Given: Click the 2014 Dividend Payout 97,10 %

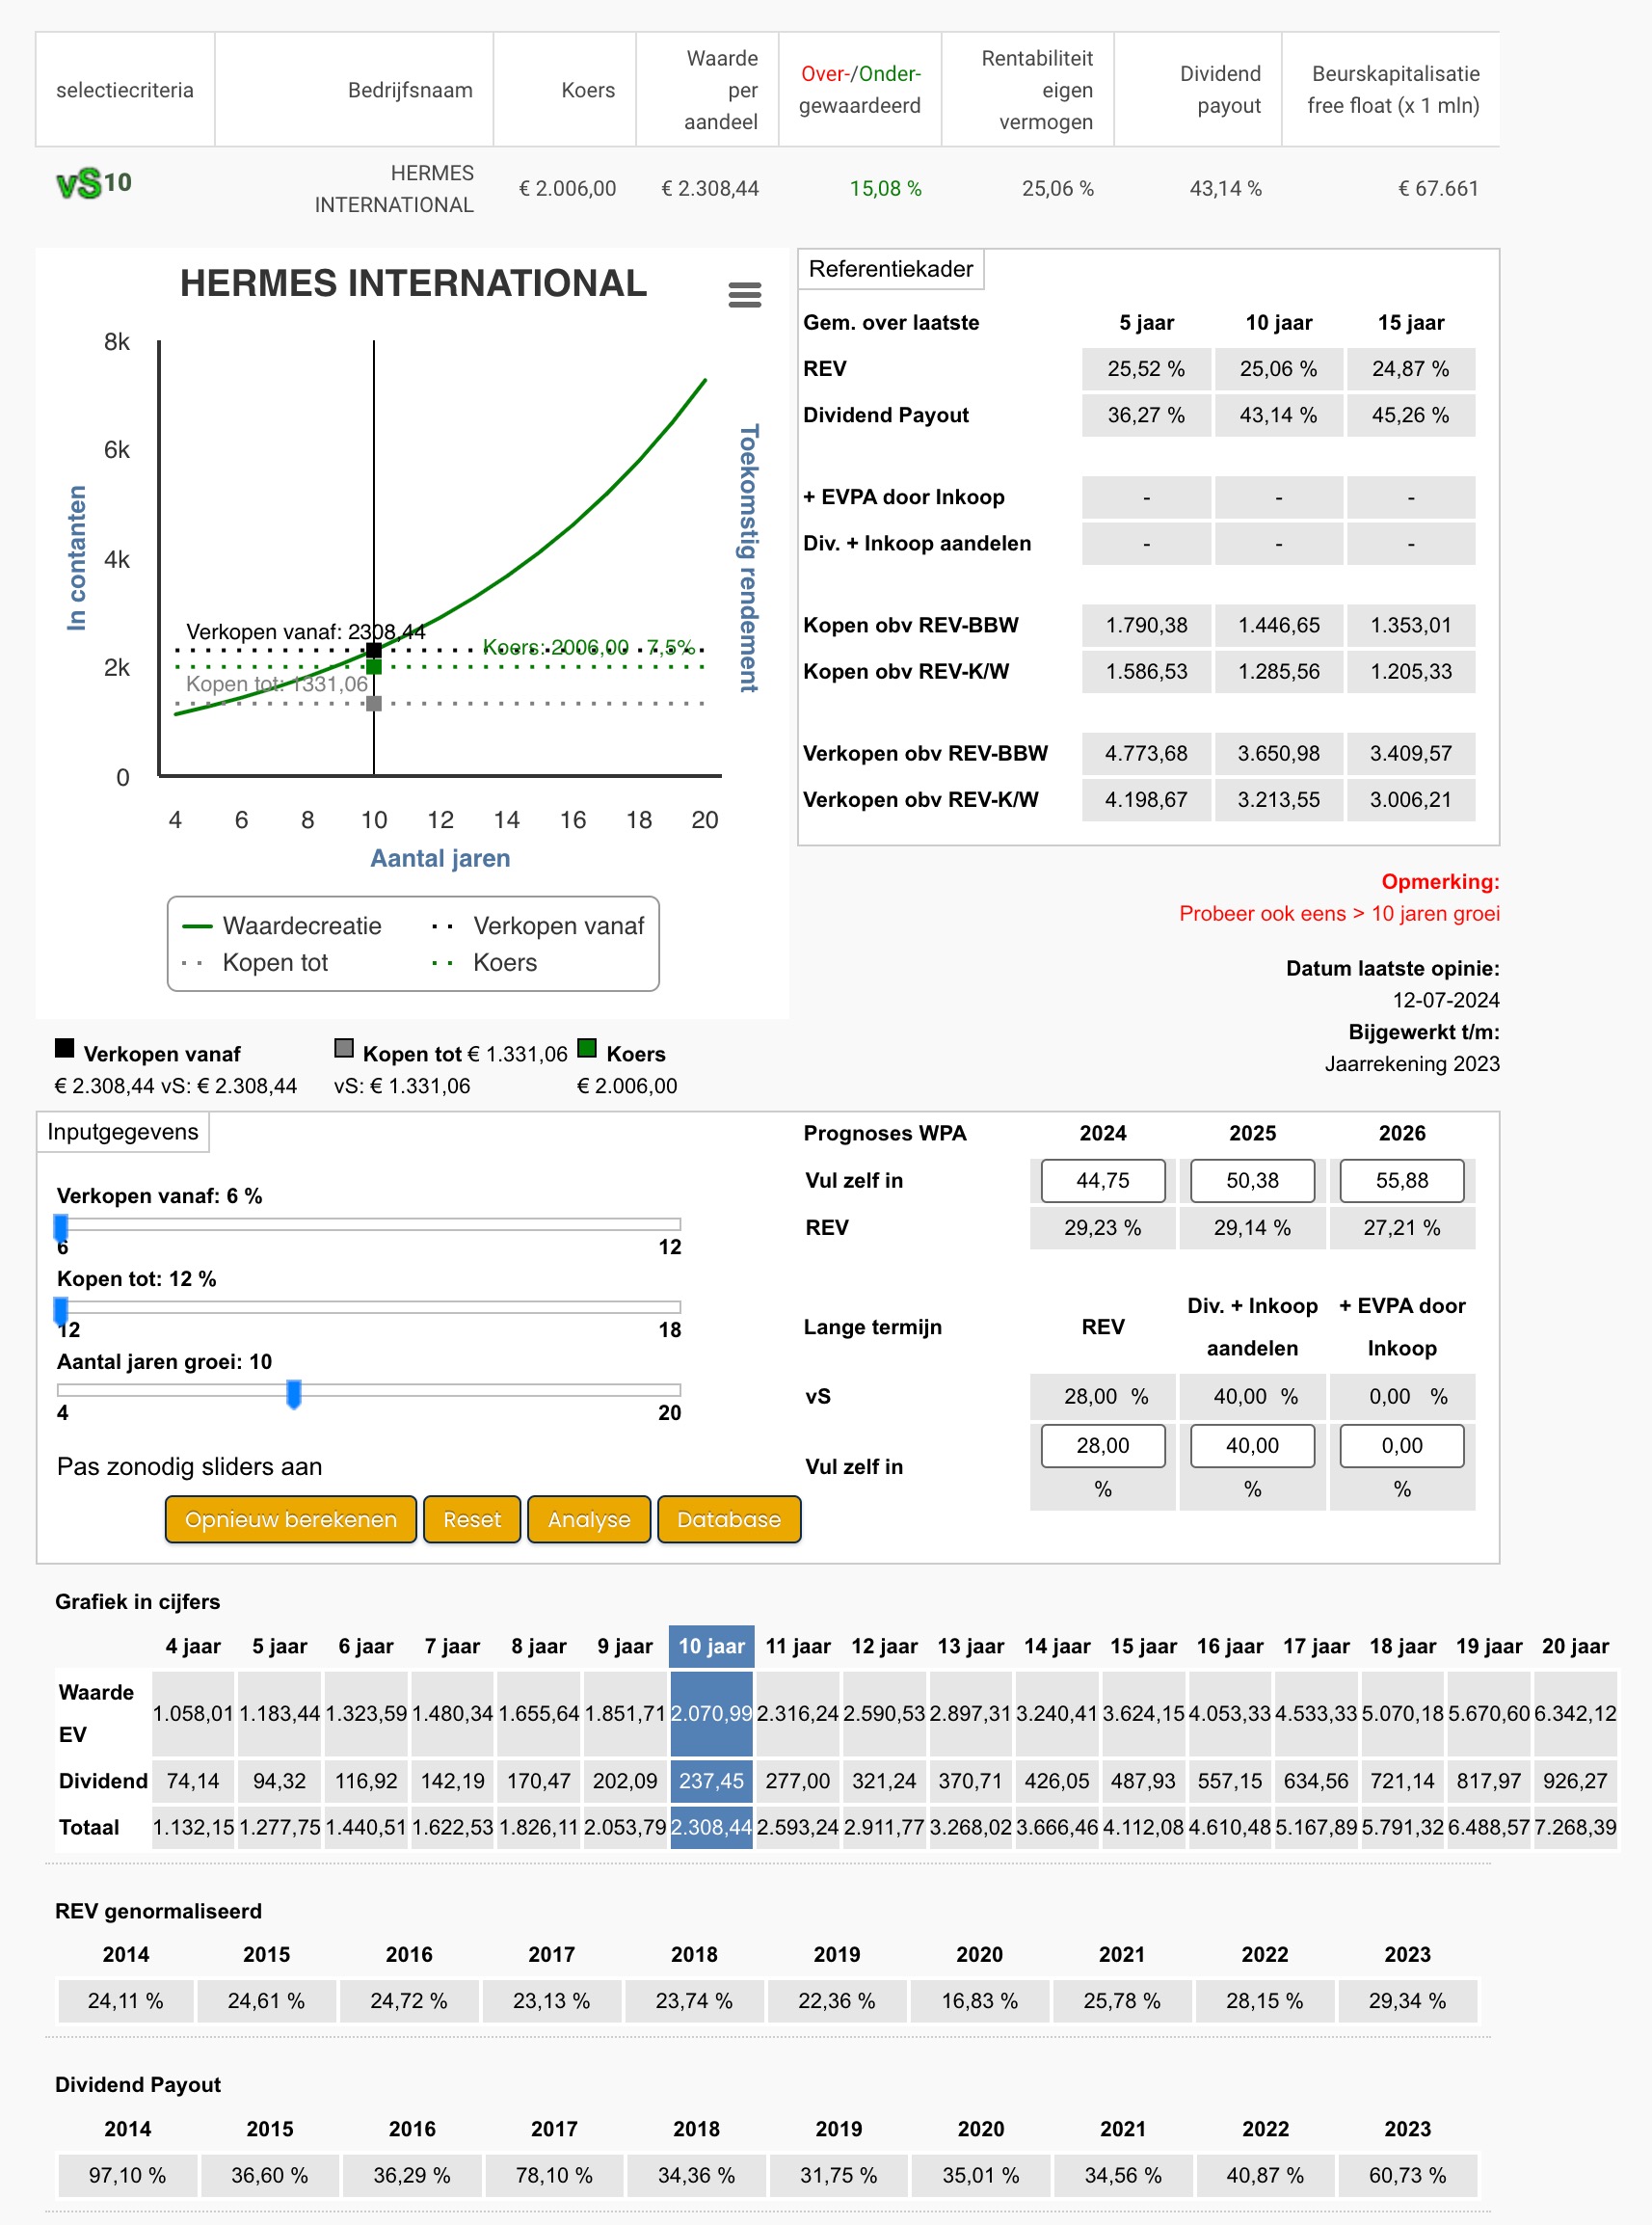Looking at the screenshot, I should click(x=127, y=2175).
